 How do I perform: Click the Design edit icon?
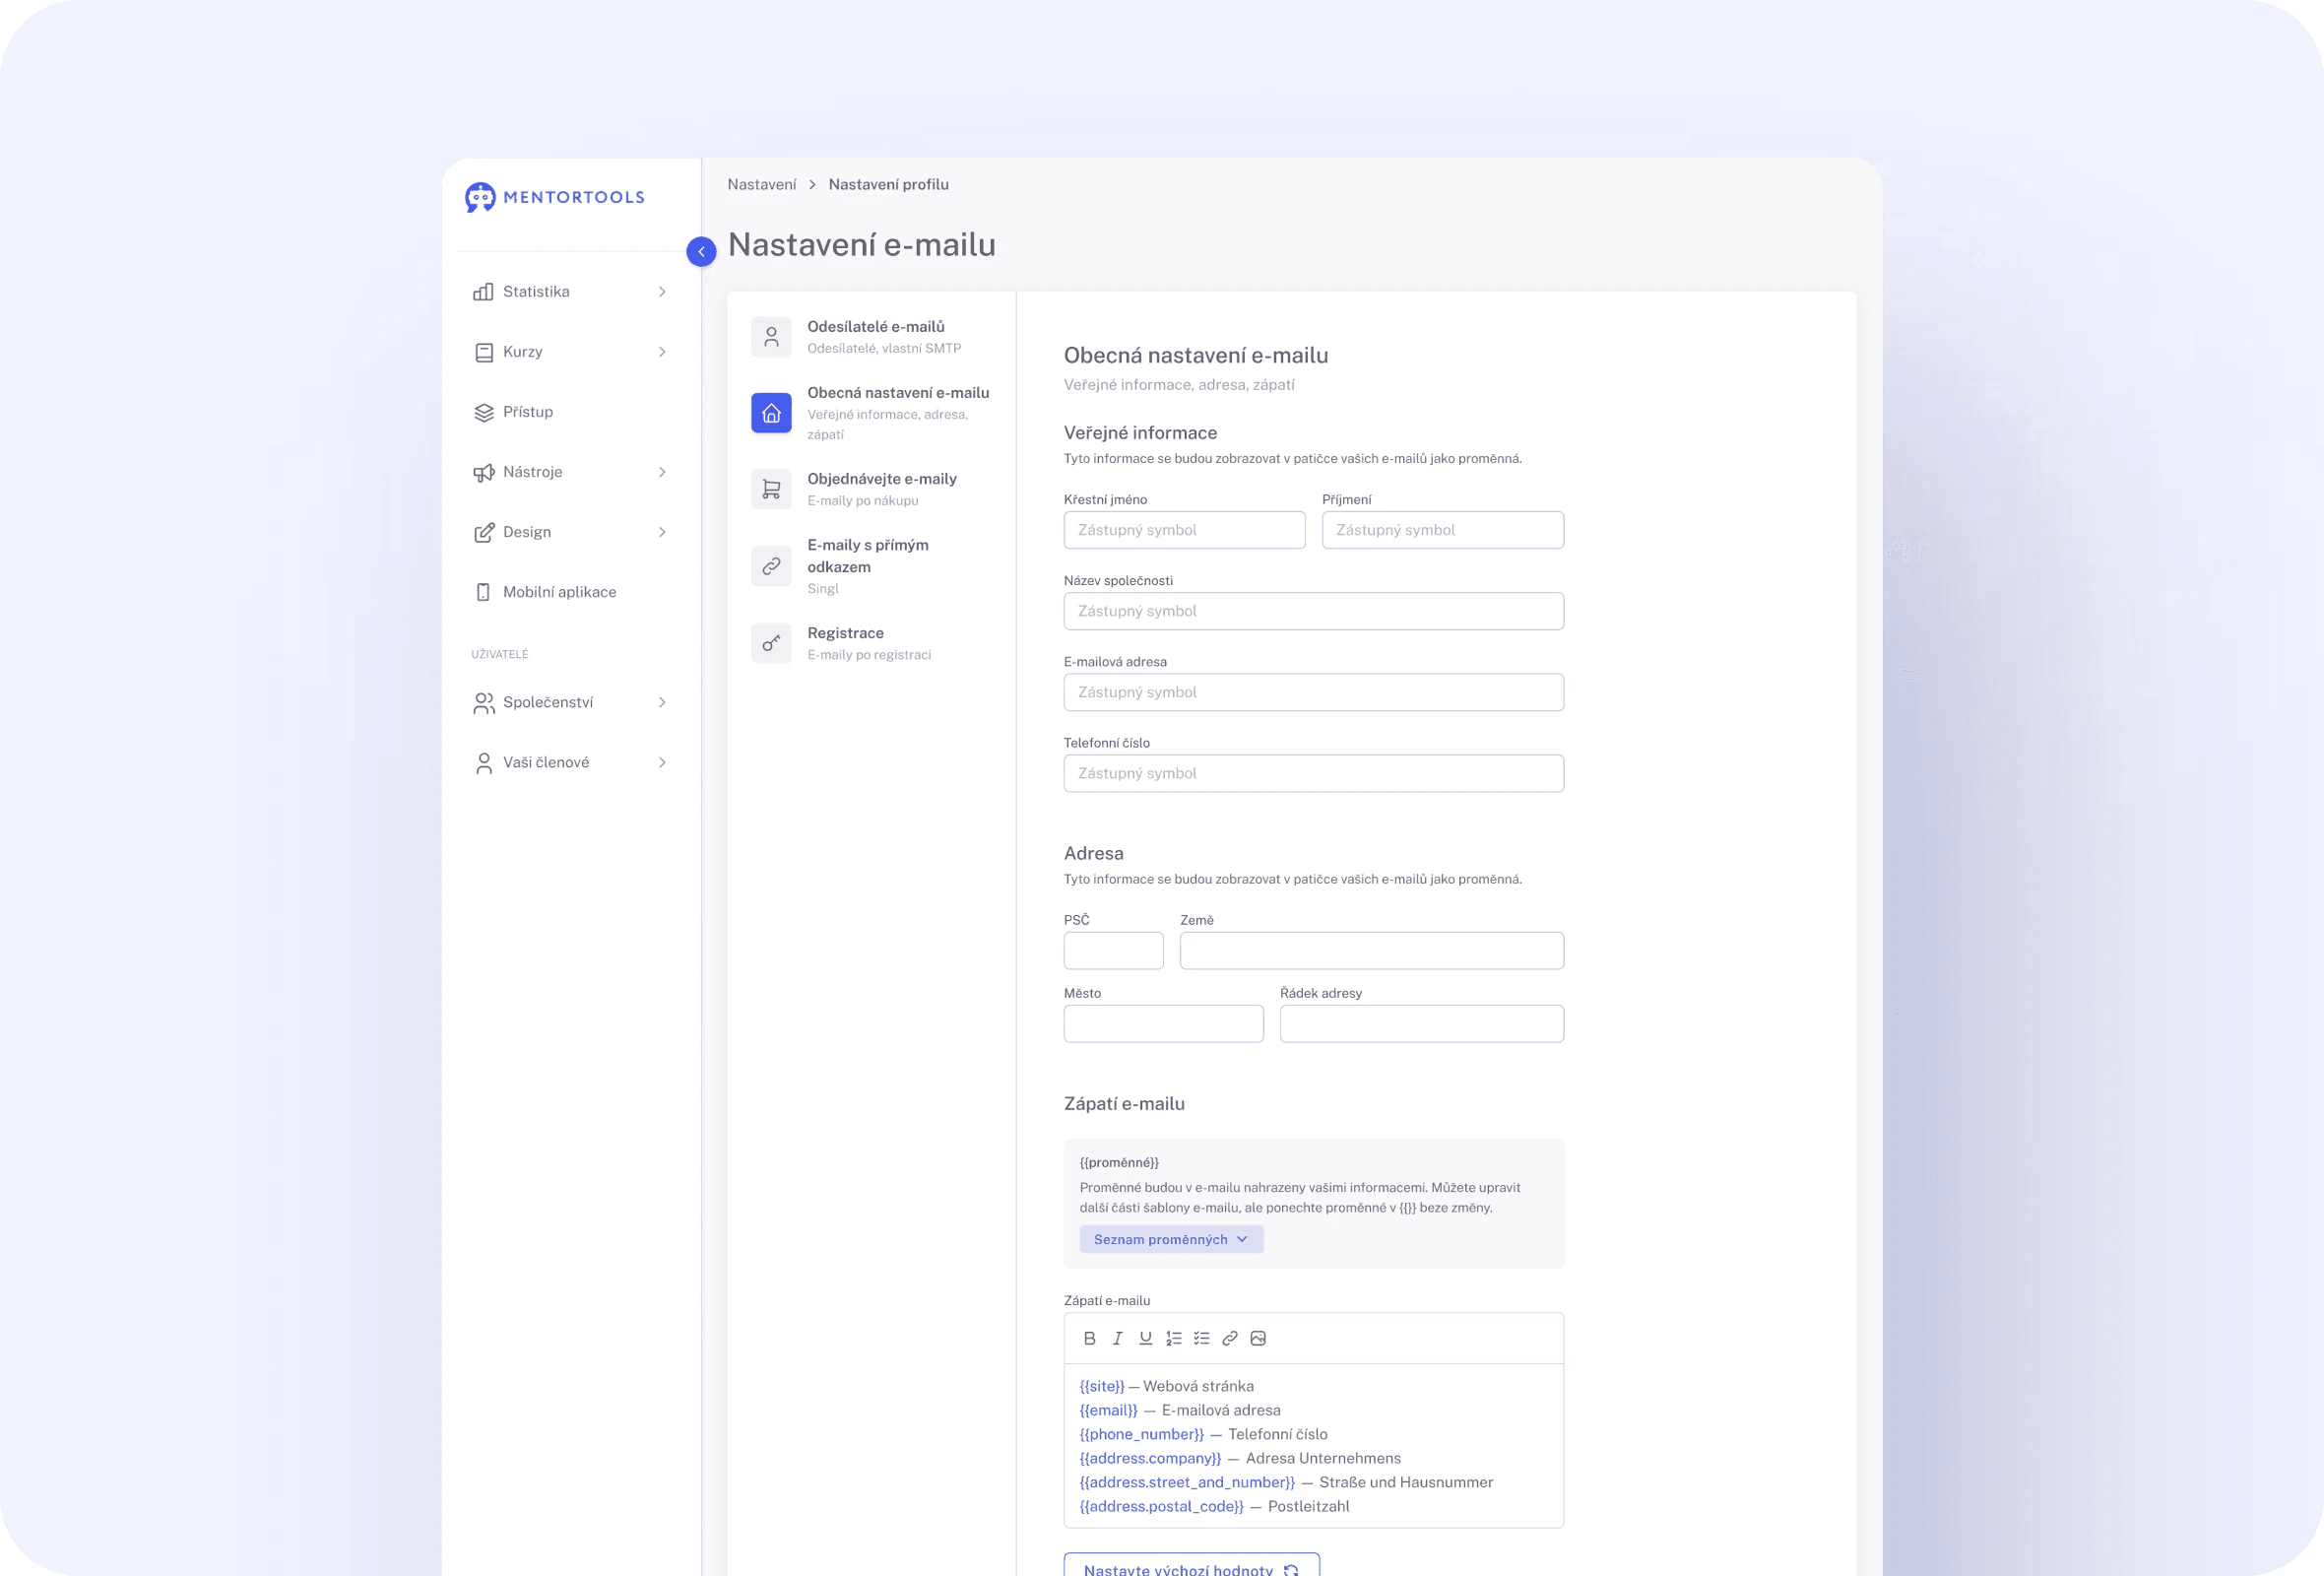click(483, 532)
